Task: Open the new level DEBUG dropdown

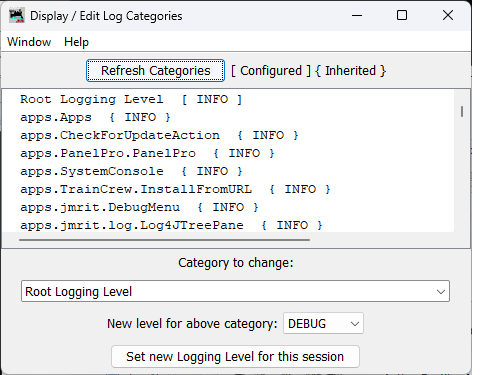Action: [x=323, y=323]
